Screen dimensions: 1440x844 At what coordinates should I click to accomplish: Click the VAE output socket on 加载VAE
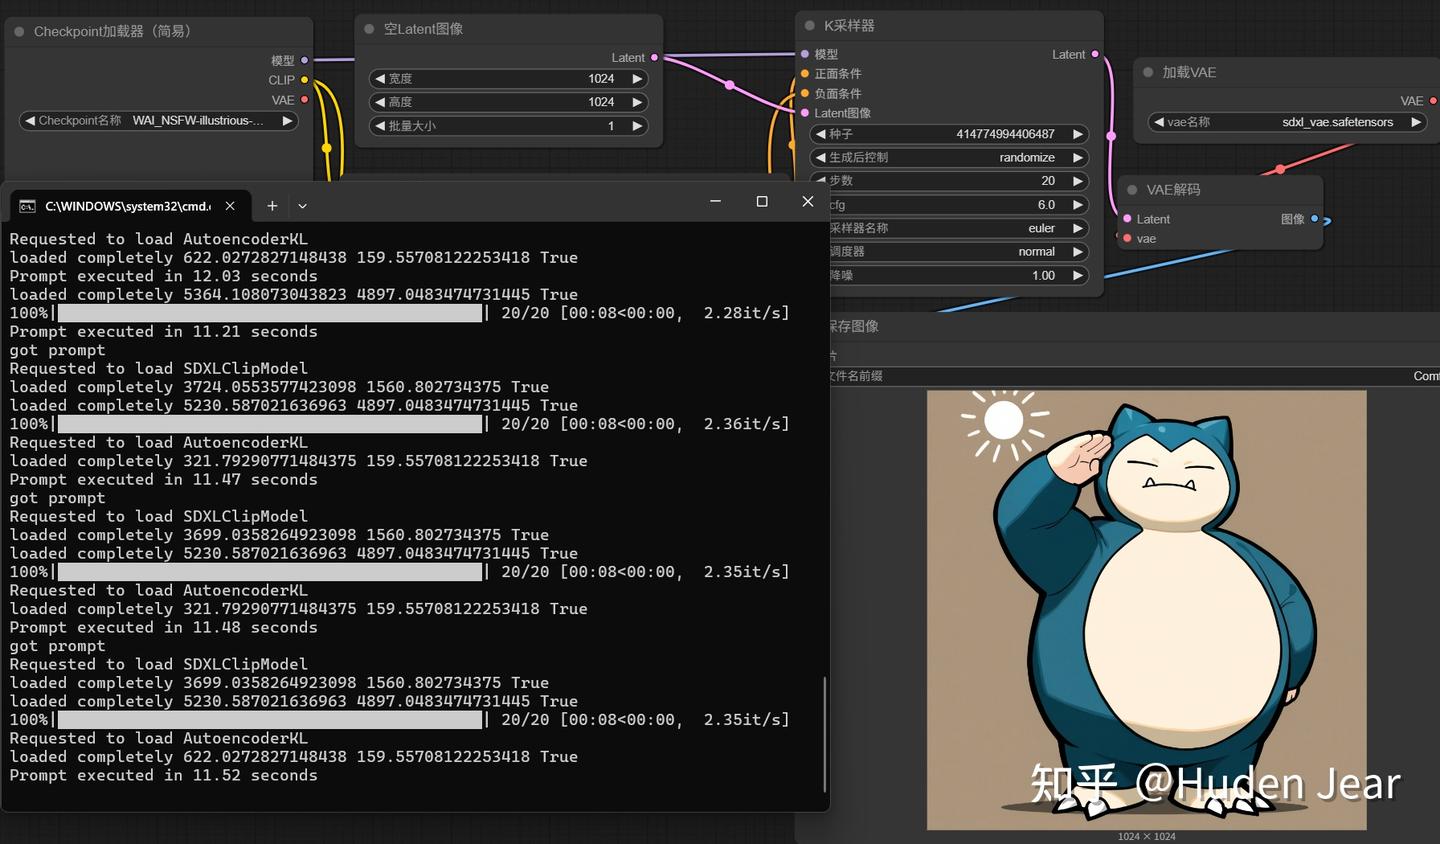1433,101
